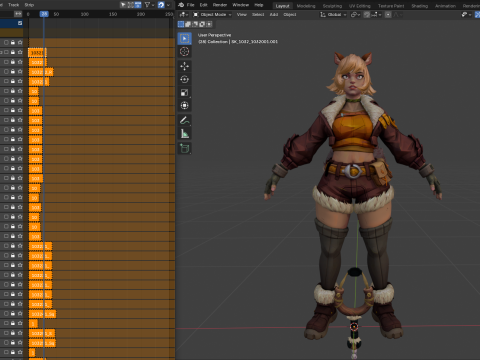Toggle solo star on the track without strips
Viewport: 480px width, 360px height.
coord(20,42)
